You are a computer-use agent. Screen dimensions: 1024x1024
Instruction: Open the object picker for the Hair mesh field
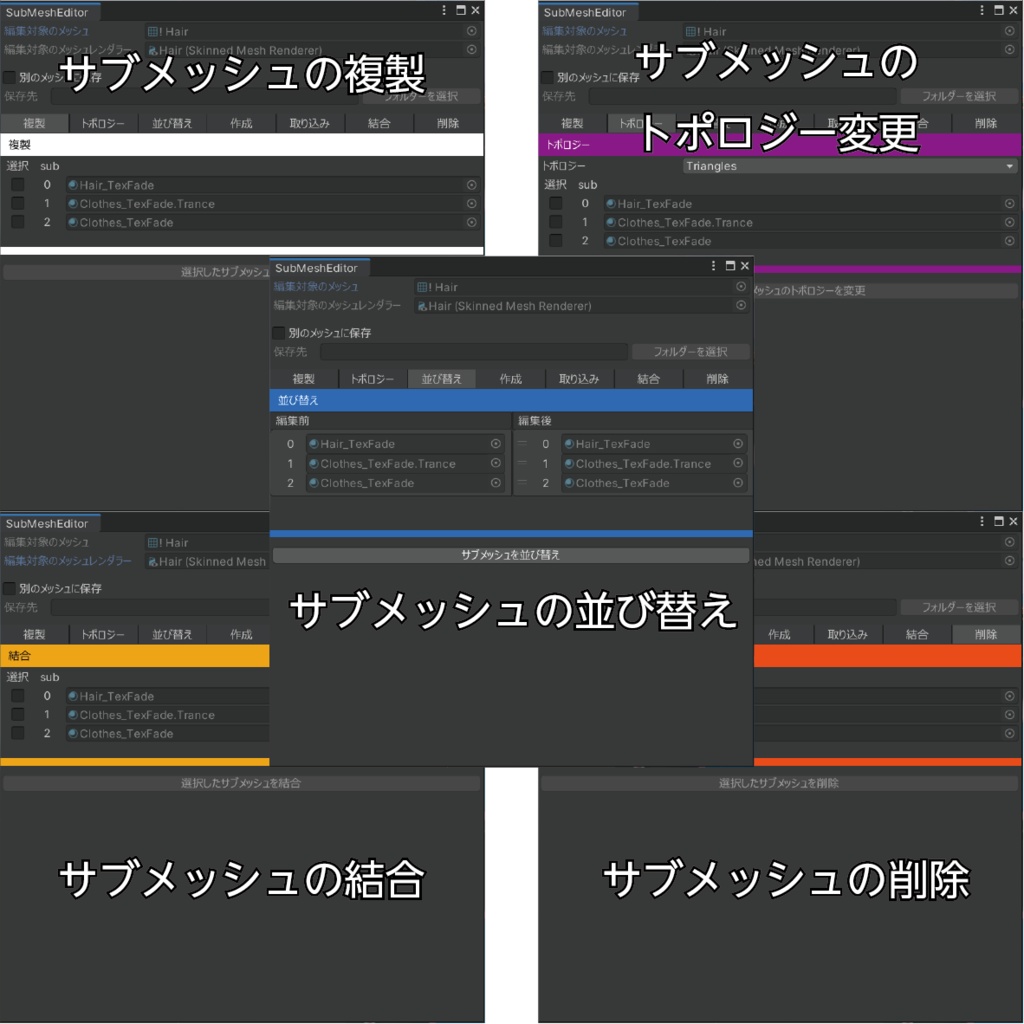(741, 287)
